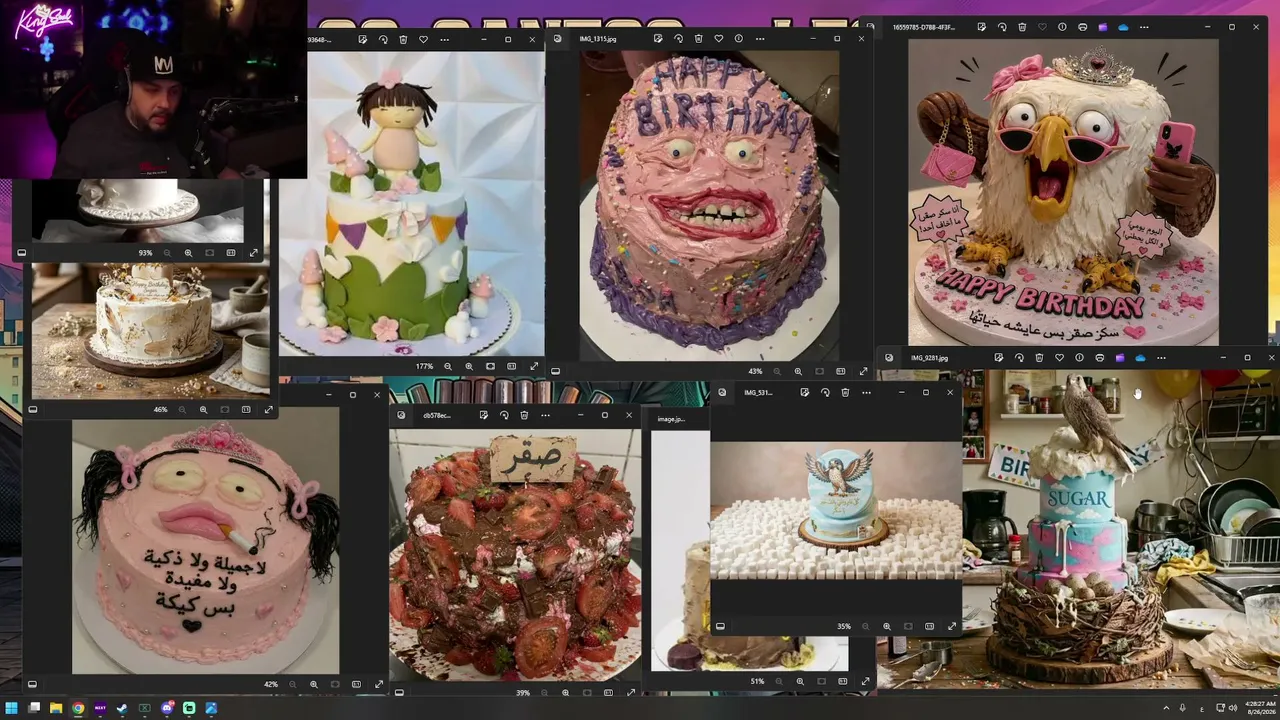Toggle the filmstrip in the 46% zoom window
This screenshot has width=1280, height=720.
pyautogui.click(x=33, y=410)
